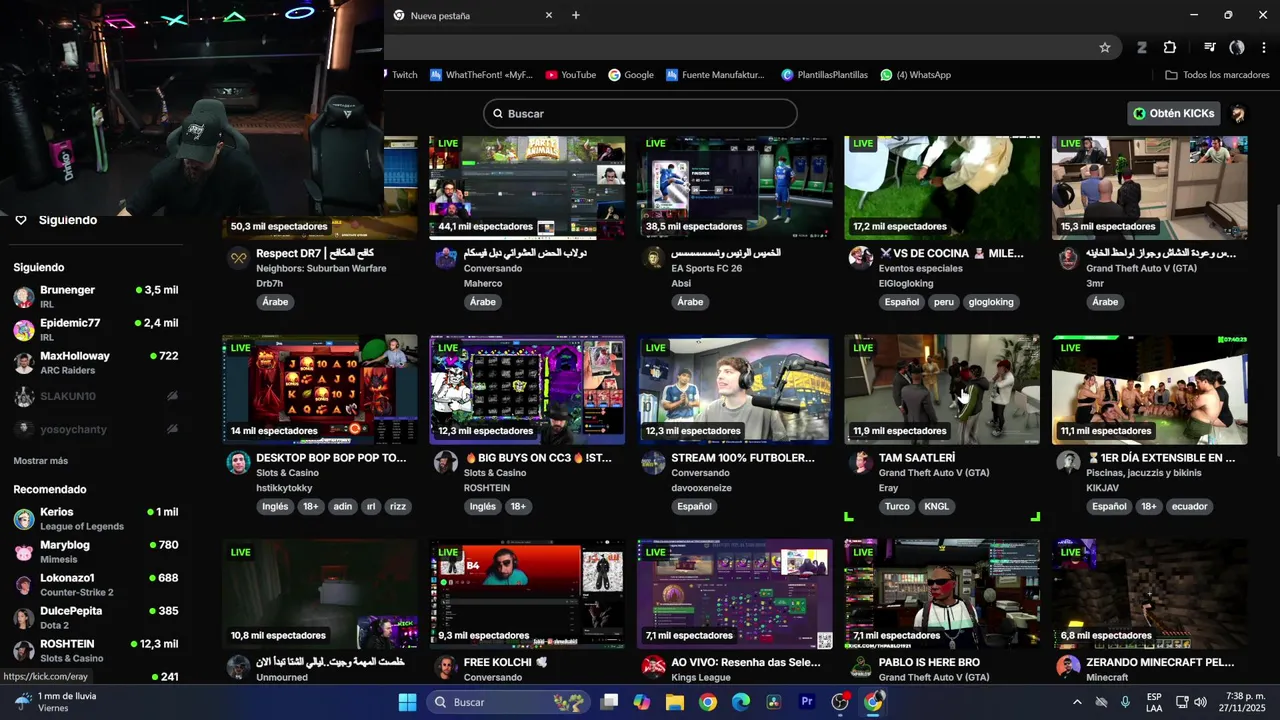Open the Chrome profile avatar
Screen dimensions: 1280x720
pos(1237,47)
